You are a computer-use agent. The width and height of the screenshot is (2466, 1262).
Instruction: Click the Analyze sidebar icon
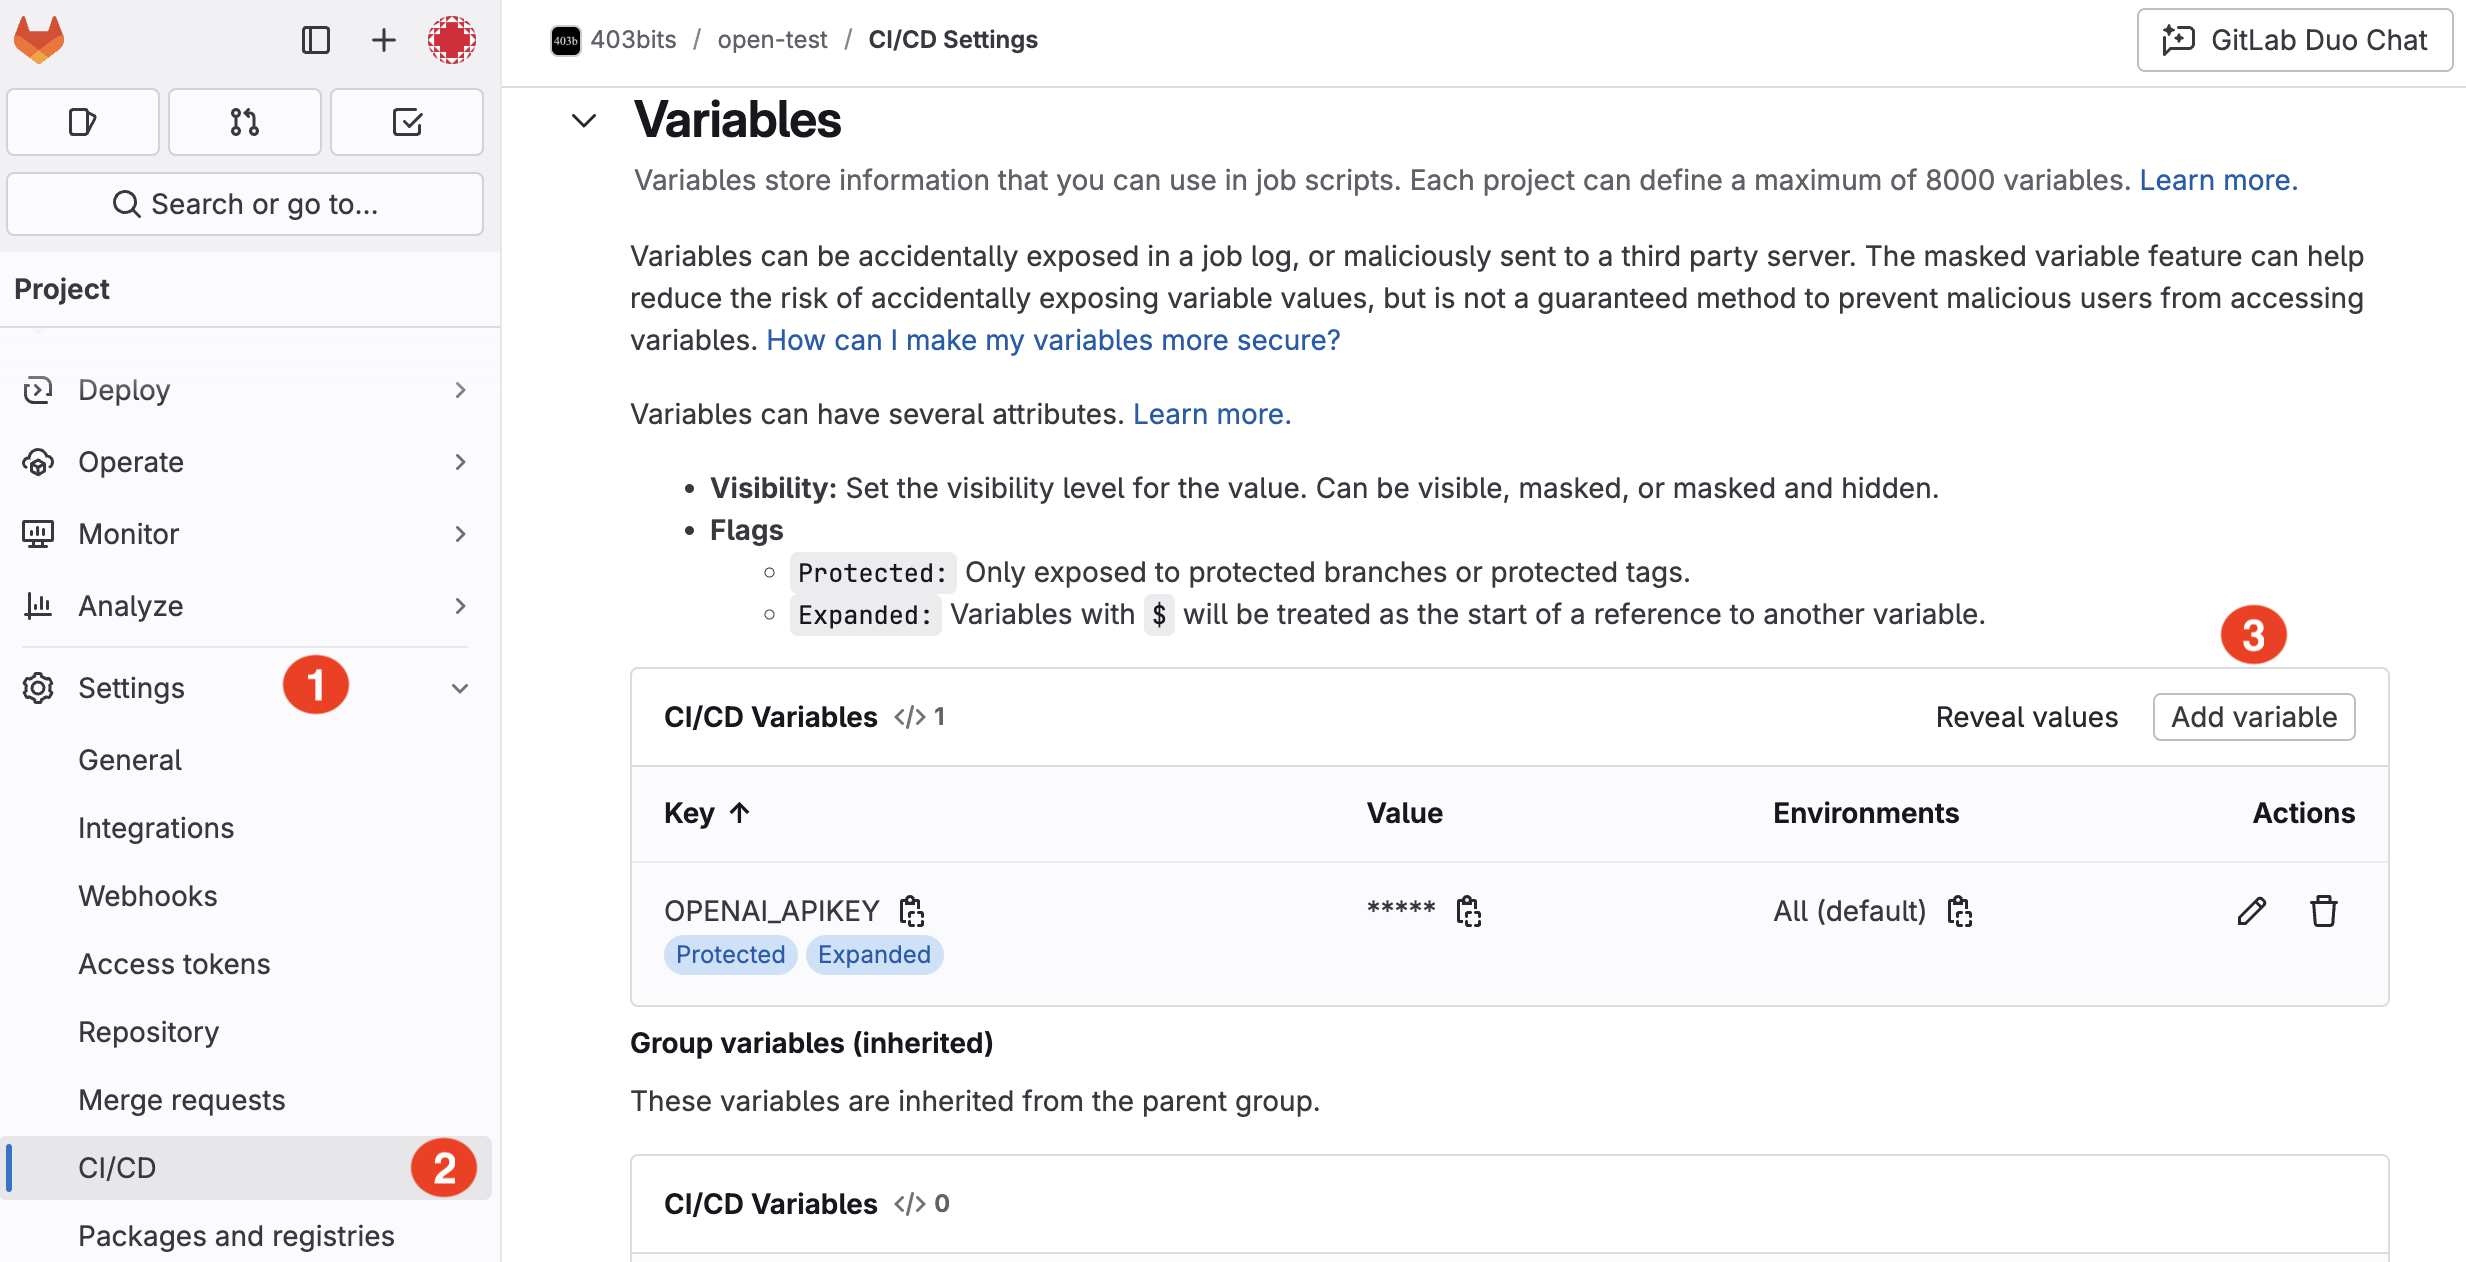(38, 606)
